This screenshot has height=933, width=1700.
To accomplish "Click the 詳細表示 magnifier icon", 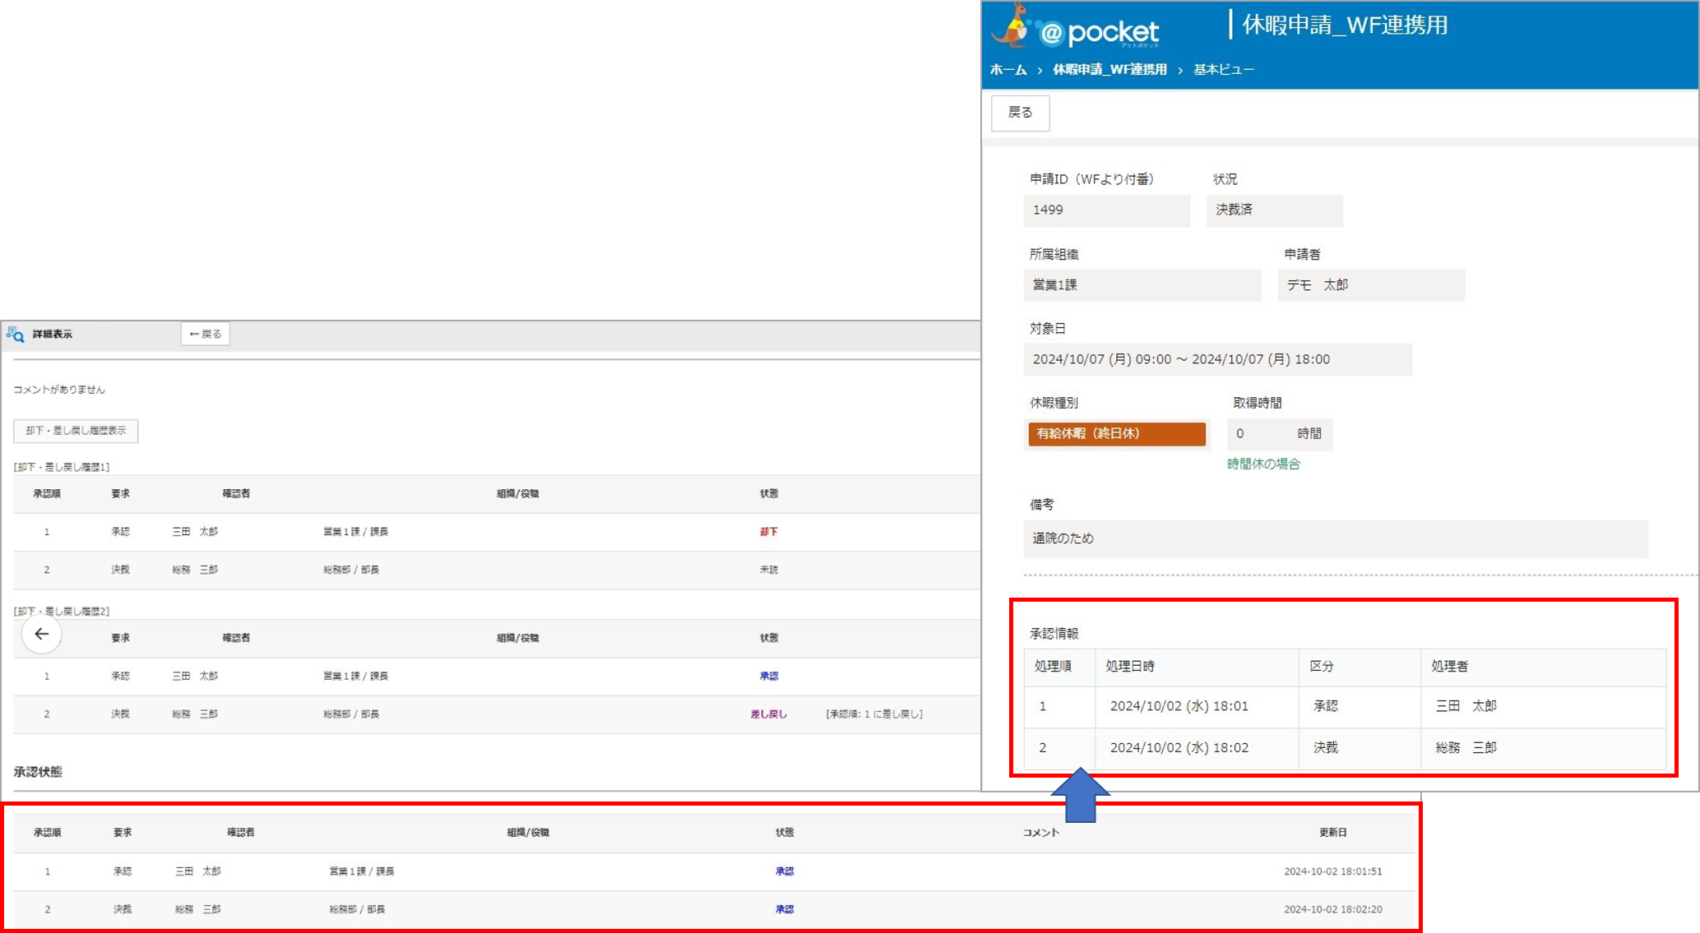I will pyautogui.click(x=15, y=334).
